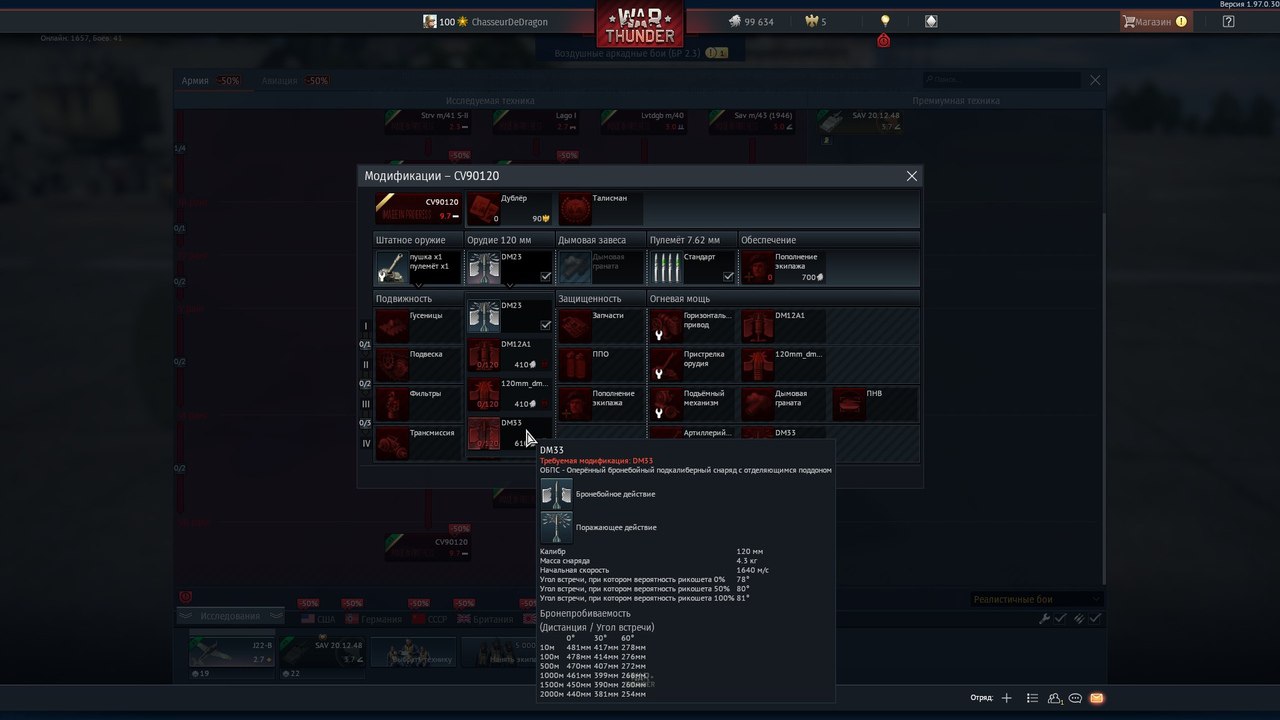Select the Подъёмный механизм modification

pyautogui.click(x=693, y=403)
